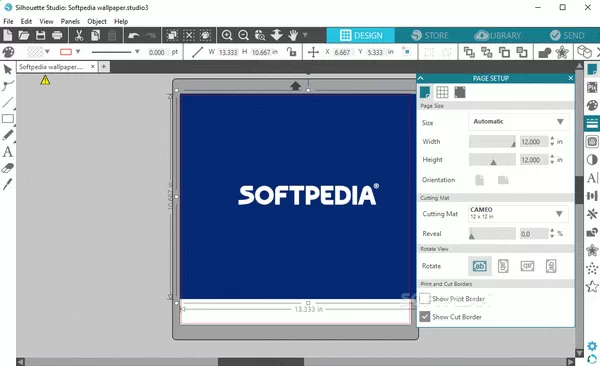The image size is (600, 366).
Task: Expand the pan tool dropdown arrow
Action: click(x=305, y=36)
